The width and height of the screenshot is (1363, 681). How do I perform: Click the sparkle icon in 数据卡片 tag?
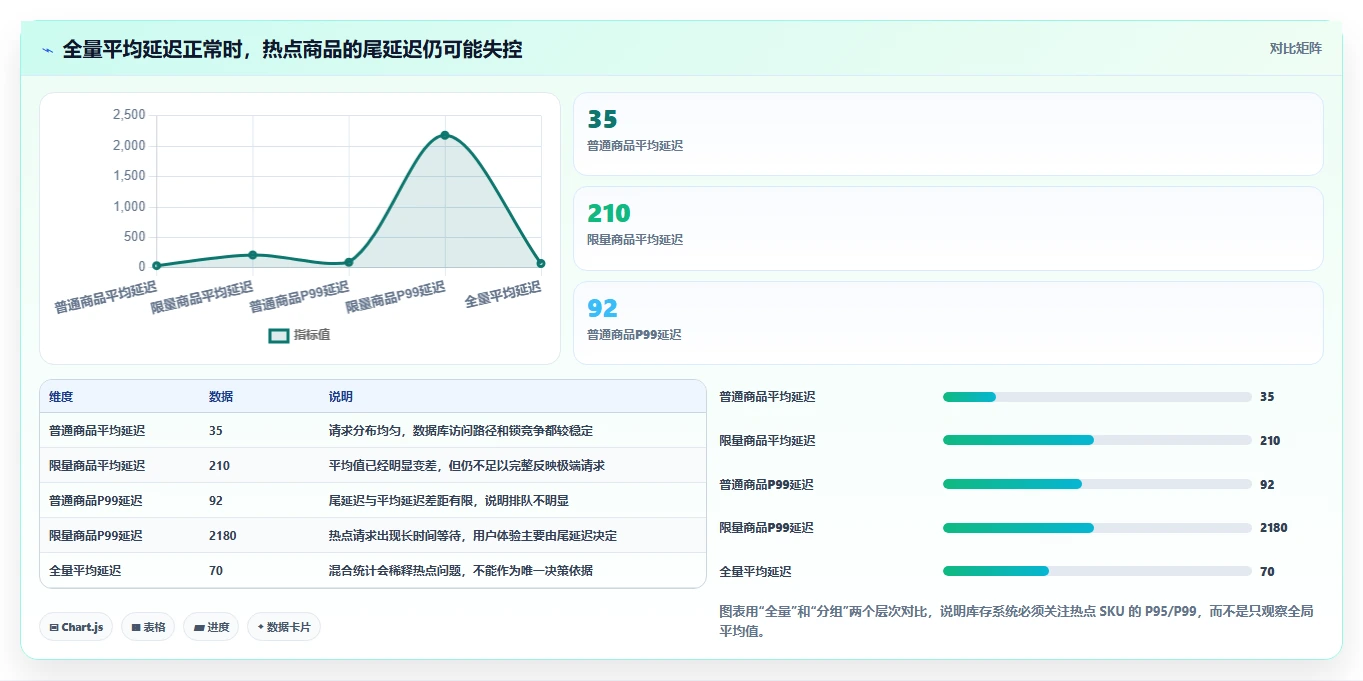coord(261,627)
